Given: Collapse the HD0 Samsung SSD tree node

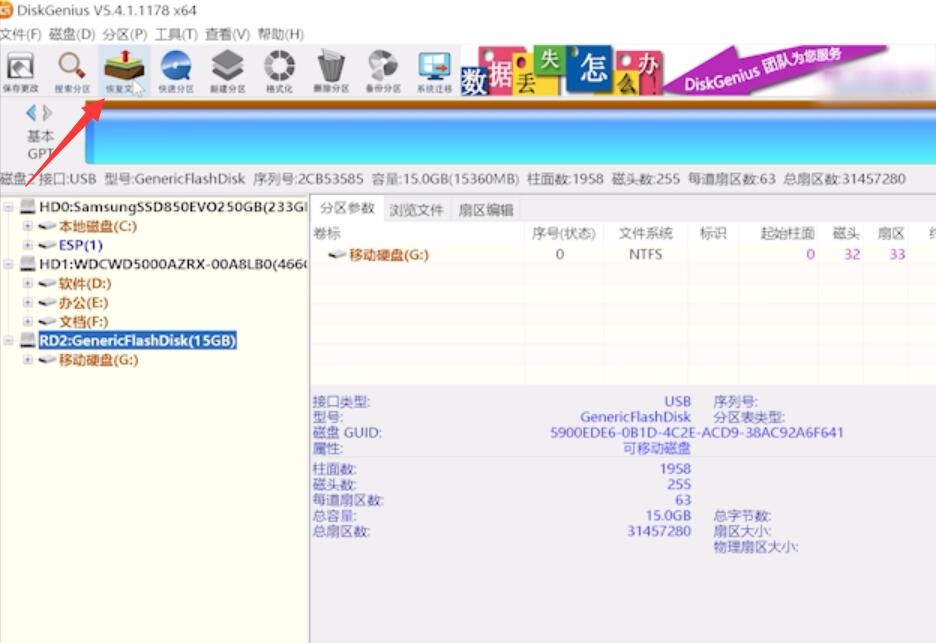Looking at the screenshot, I should tap(8, 207).
